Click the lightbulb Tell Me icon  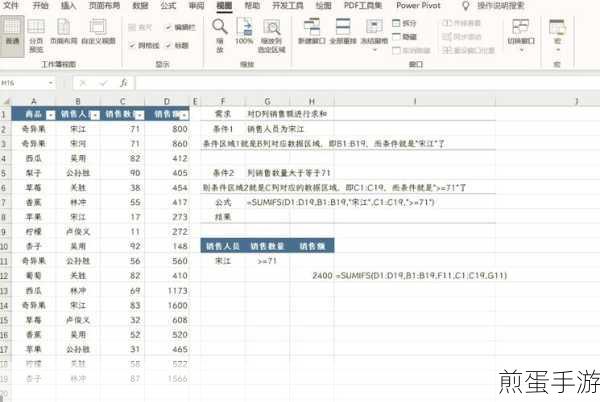(466, 6)
